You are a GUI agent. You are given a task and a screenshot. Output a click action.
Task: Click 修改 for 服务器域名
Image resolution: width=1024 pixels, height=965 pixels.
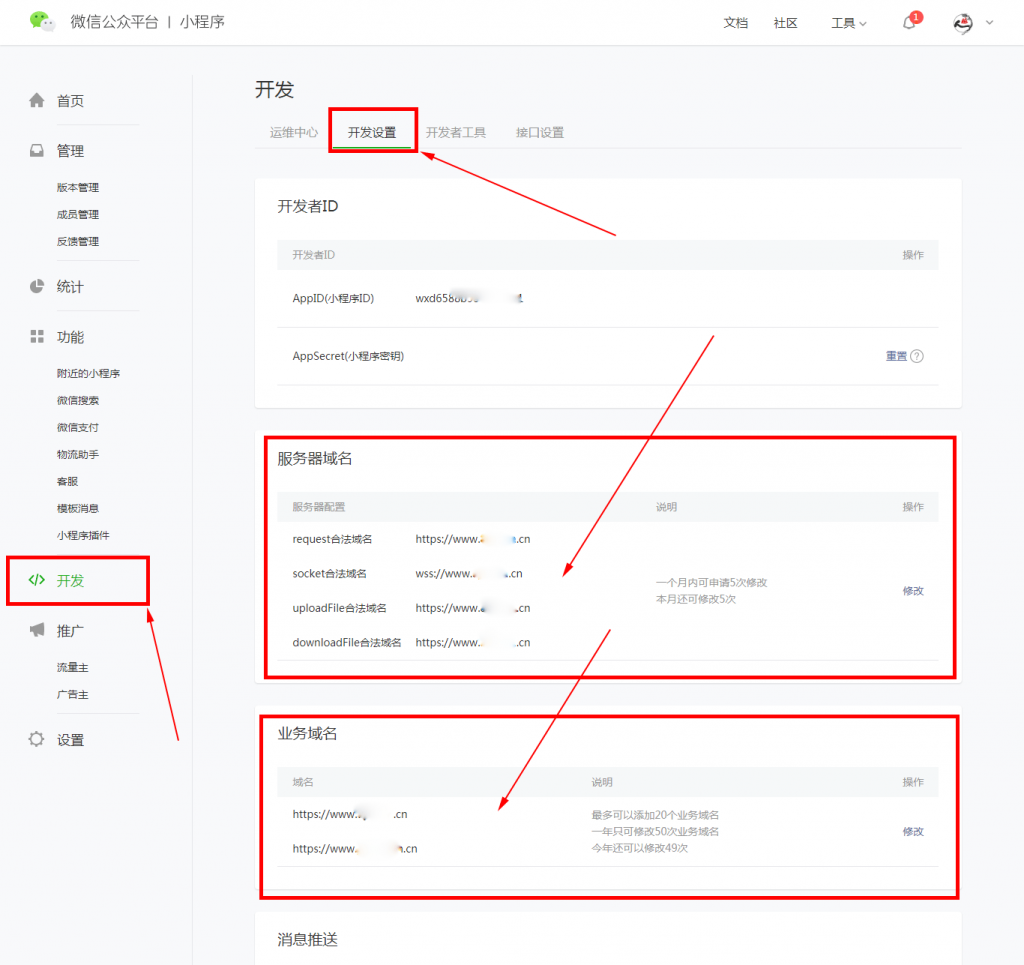pos(913,591)
